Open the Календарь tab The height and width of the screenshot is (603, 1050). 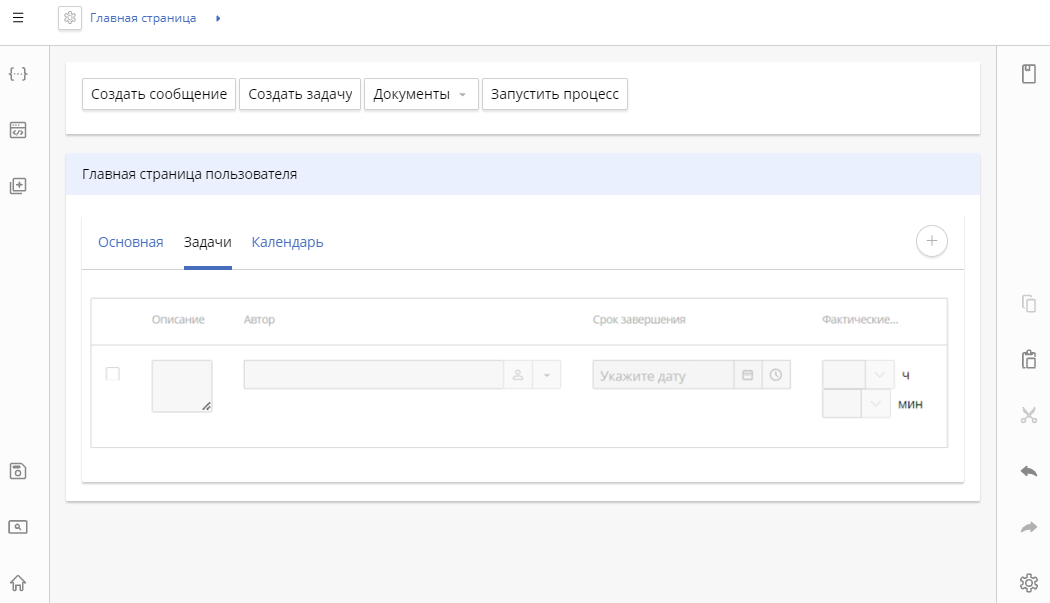[x=287, y=243]
